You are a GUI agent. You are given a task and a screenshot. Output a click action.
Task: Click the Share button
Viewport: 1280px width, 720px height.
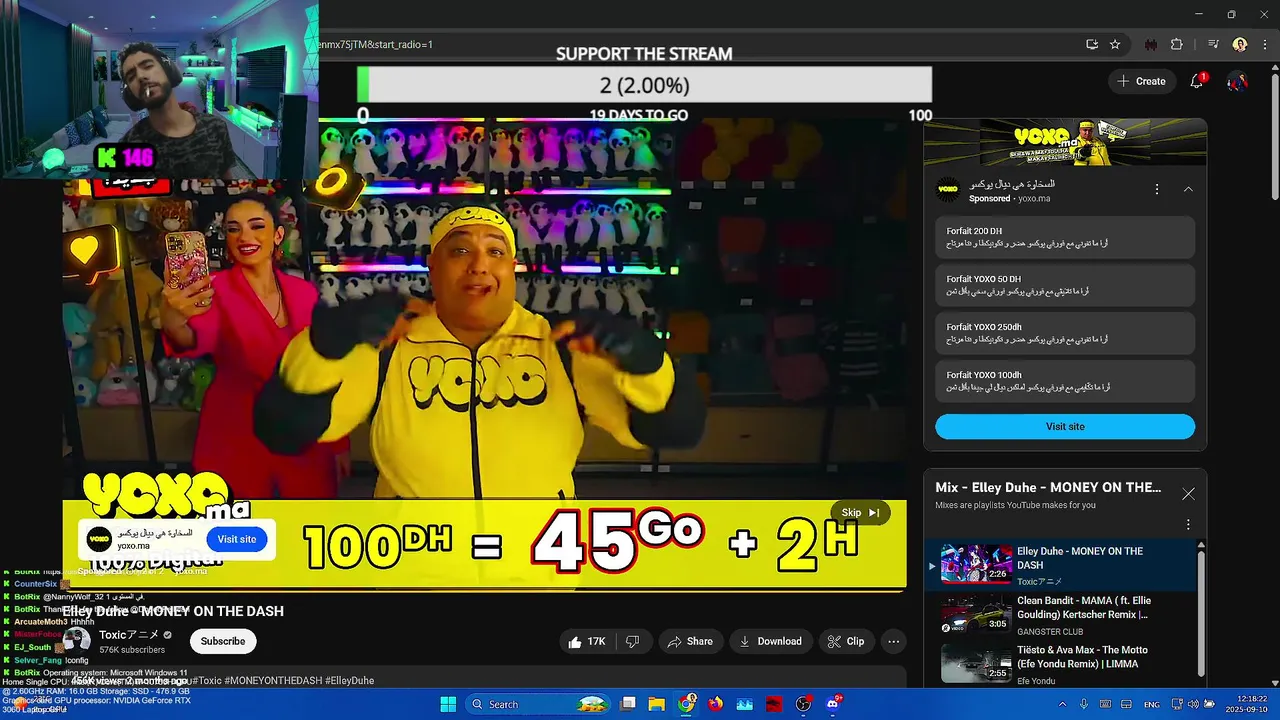[x=690, y=641]
